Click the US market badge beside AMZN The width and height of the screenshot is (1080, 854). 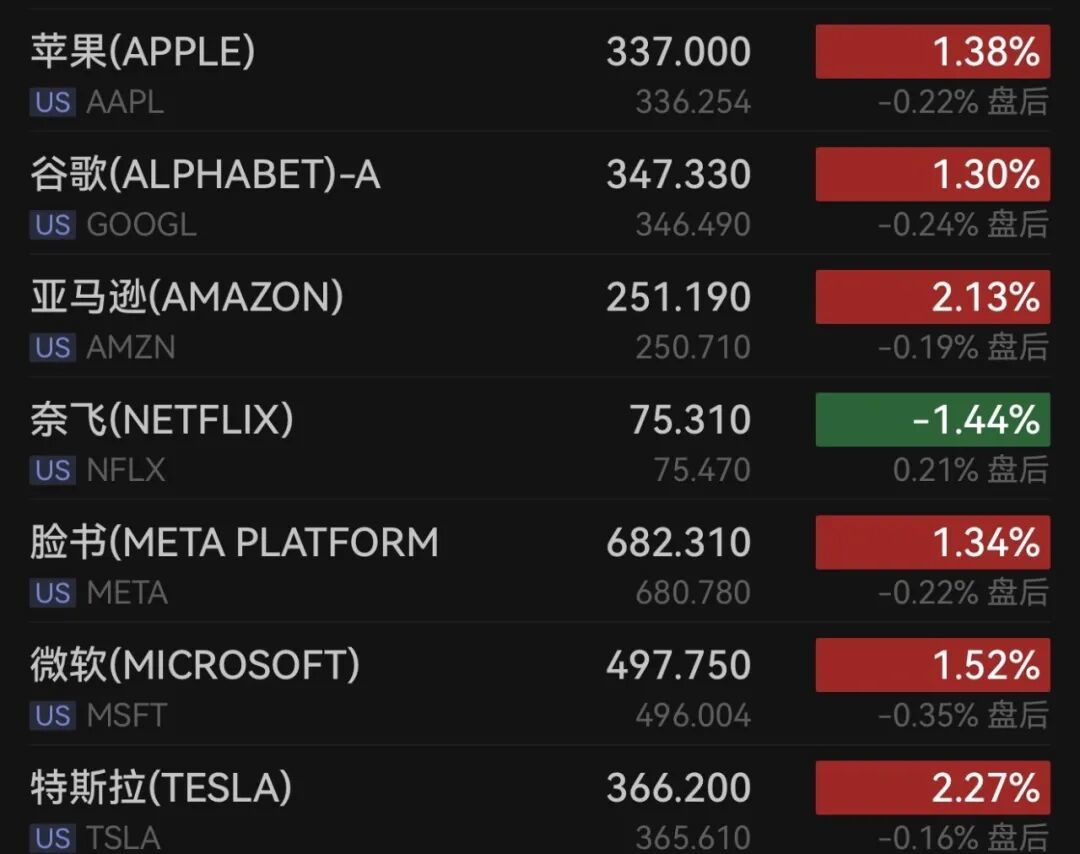[52, 348]
